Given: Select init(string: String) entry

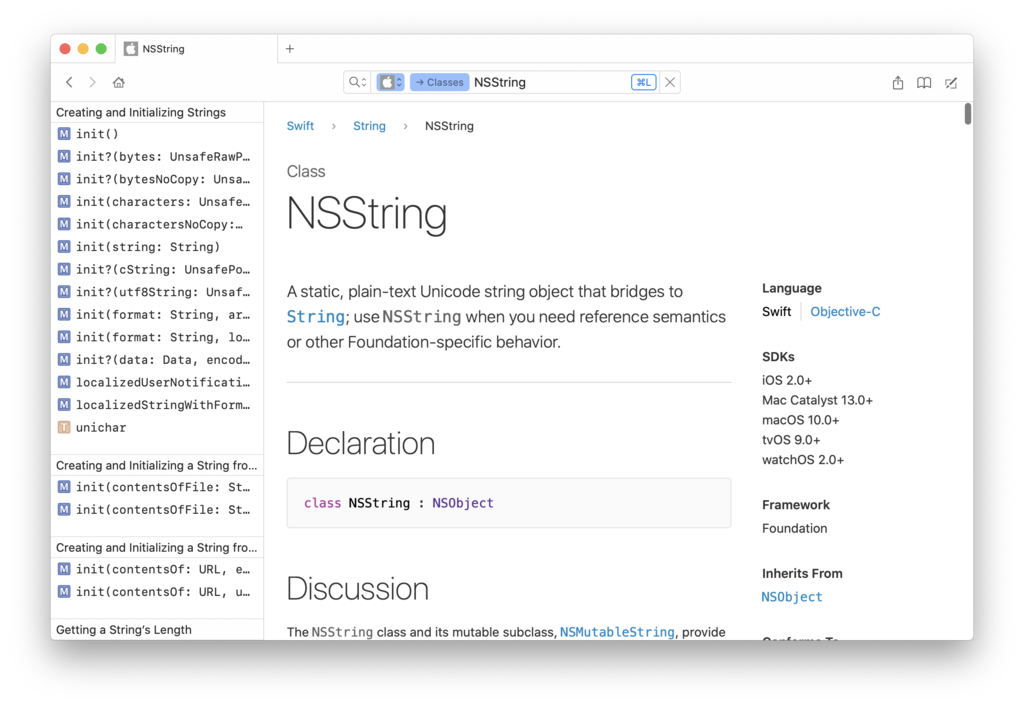Looking at the screenshot, I should tap(157, 247).
